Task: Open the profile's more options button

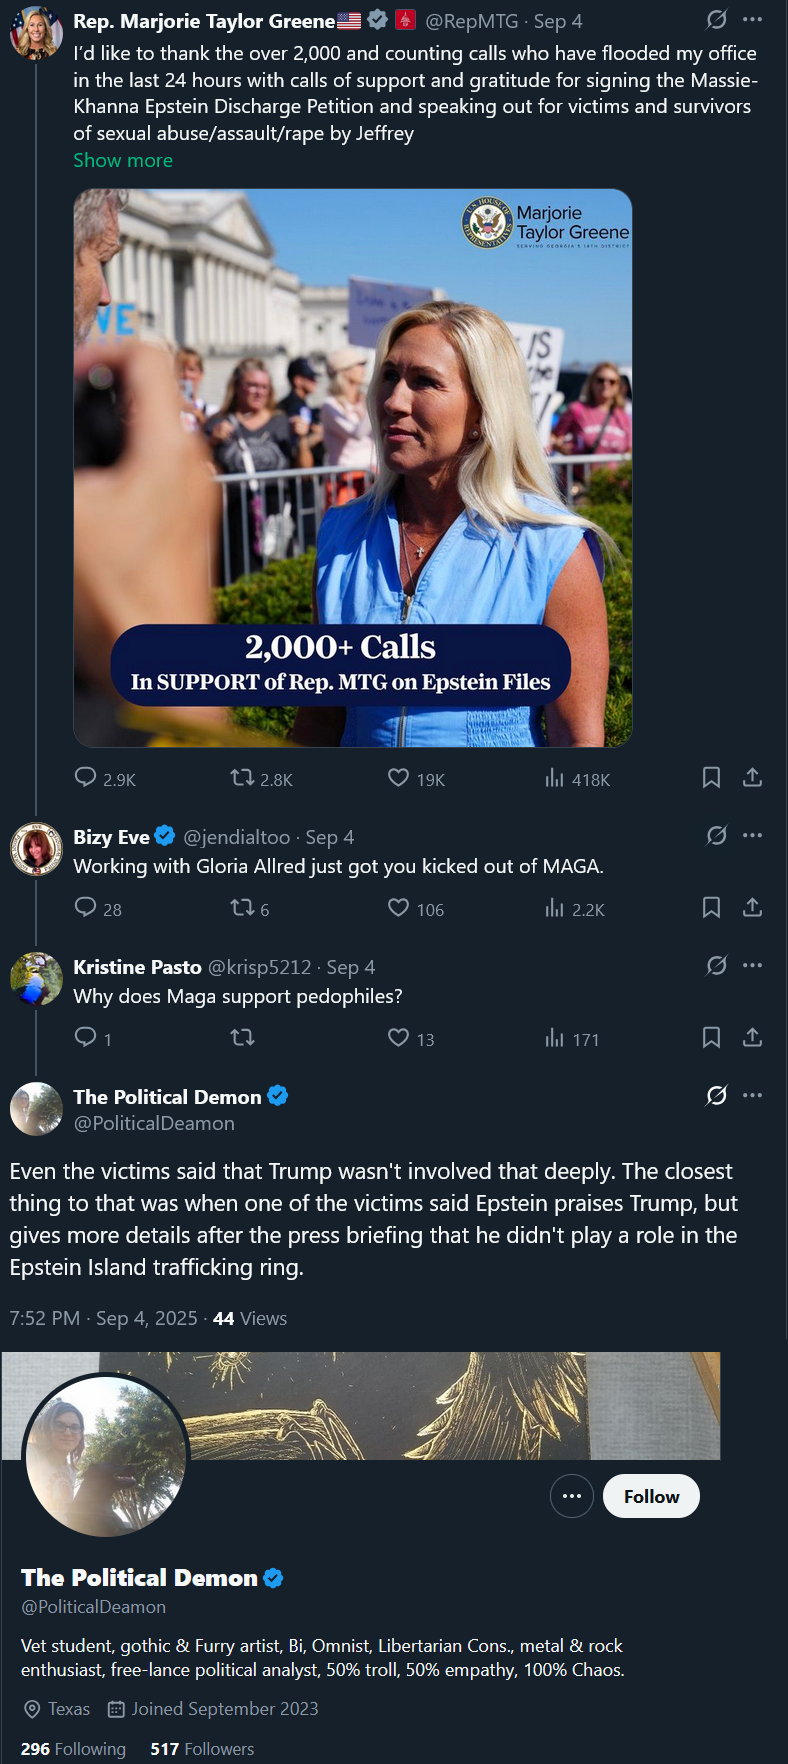Action: 572,1496
